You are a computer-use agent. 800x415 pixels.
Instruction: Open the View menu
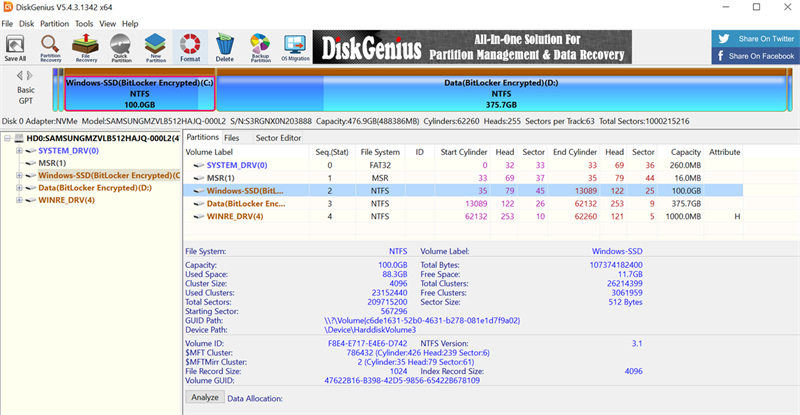(108, 23)
